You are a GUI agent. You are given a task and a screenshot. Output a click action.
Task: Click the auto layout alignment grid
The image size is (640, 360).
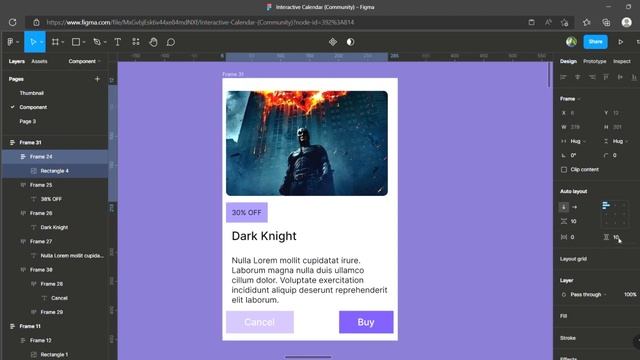click(x=615, y=214)
